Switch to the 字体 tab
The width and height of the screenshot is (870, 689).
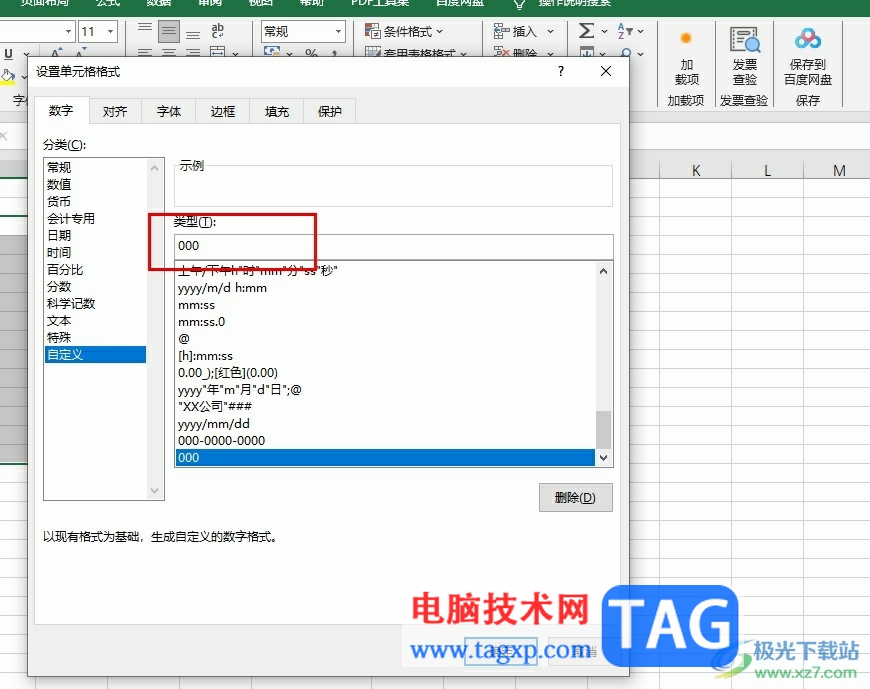(x=169, y=112)
